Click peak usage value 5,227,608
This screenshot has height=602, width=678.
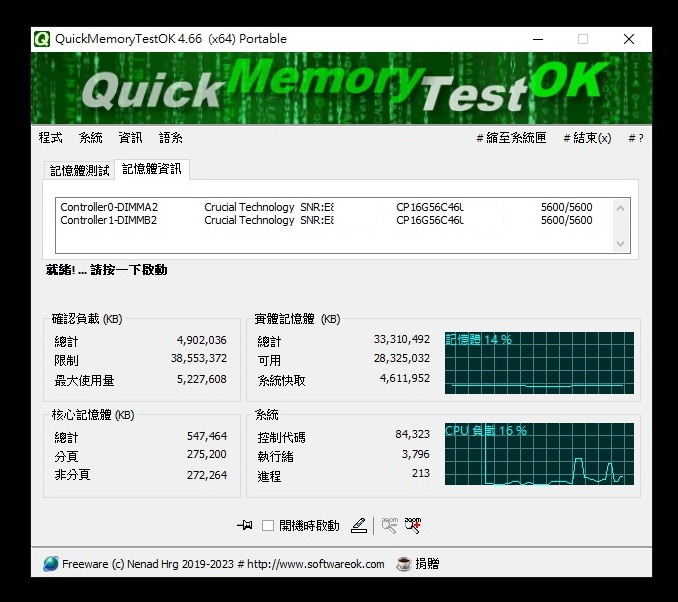pyautogui.click(x=201, y=379)
